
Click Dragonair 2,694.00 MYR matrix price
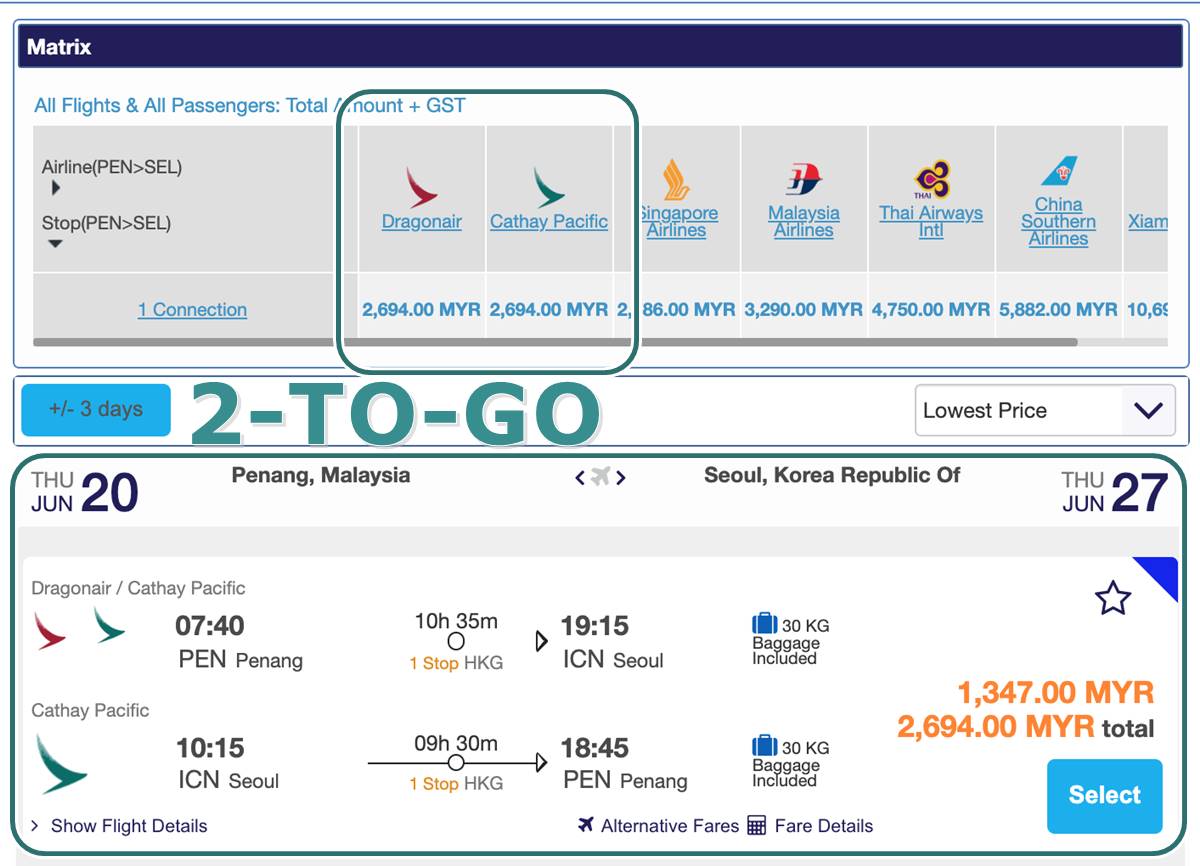[x=421, y=310]
